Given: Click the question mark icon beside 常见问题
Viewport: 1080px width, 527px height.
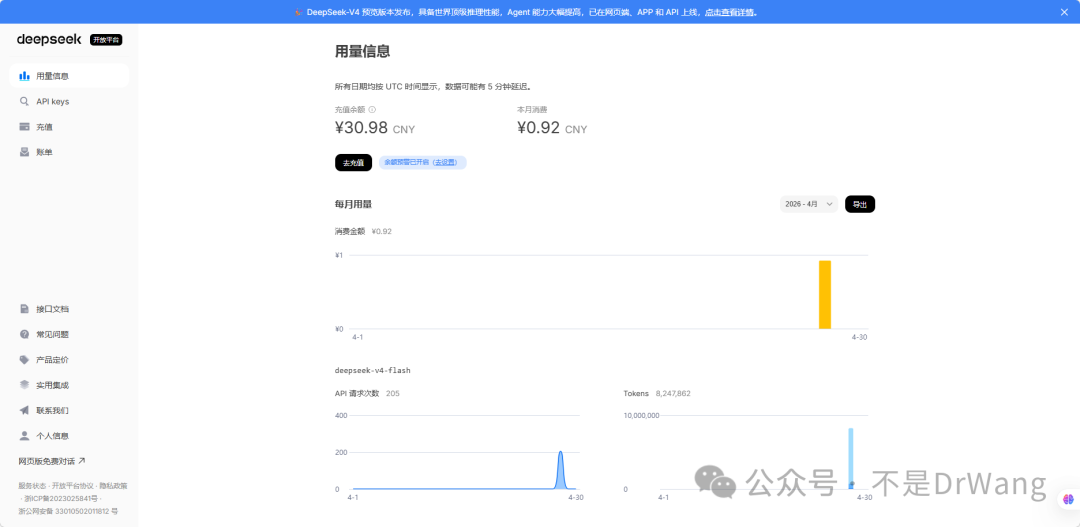Looking at the screenshot, I should click(24, 334).
